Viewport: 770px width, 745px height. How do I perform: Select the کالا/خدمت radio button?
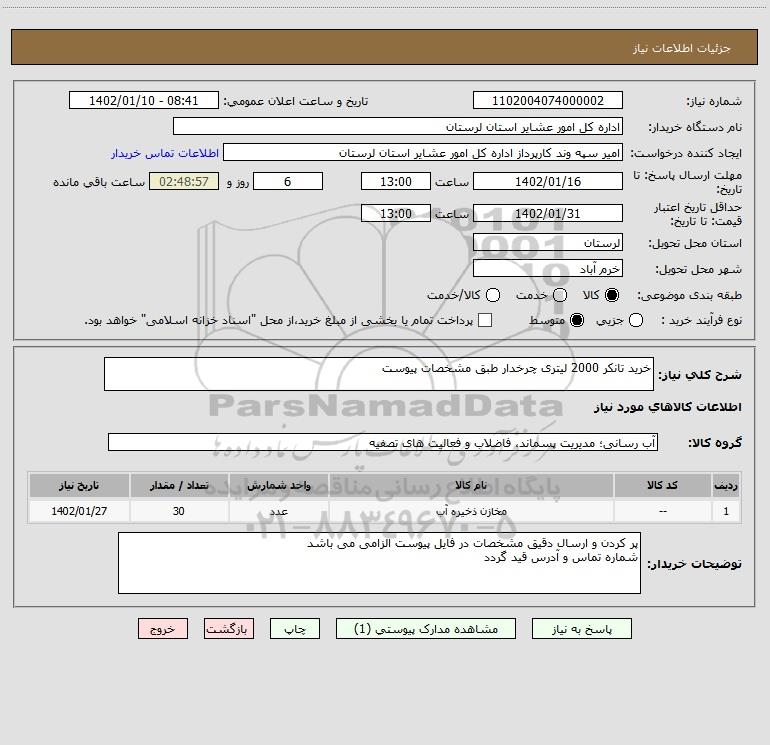pos(493,295)
